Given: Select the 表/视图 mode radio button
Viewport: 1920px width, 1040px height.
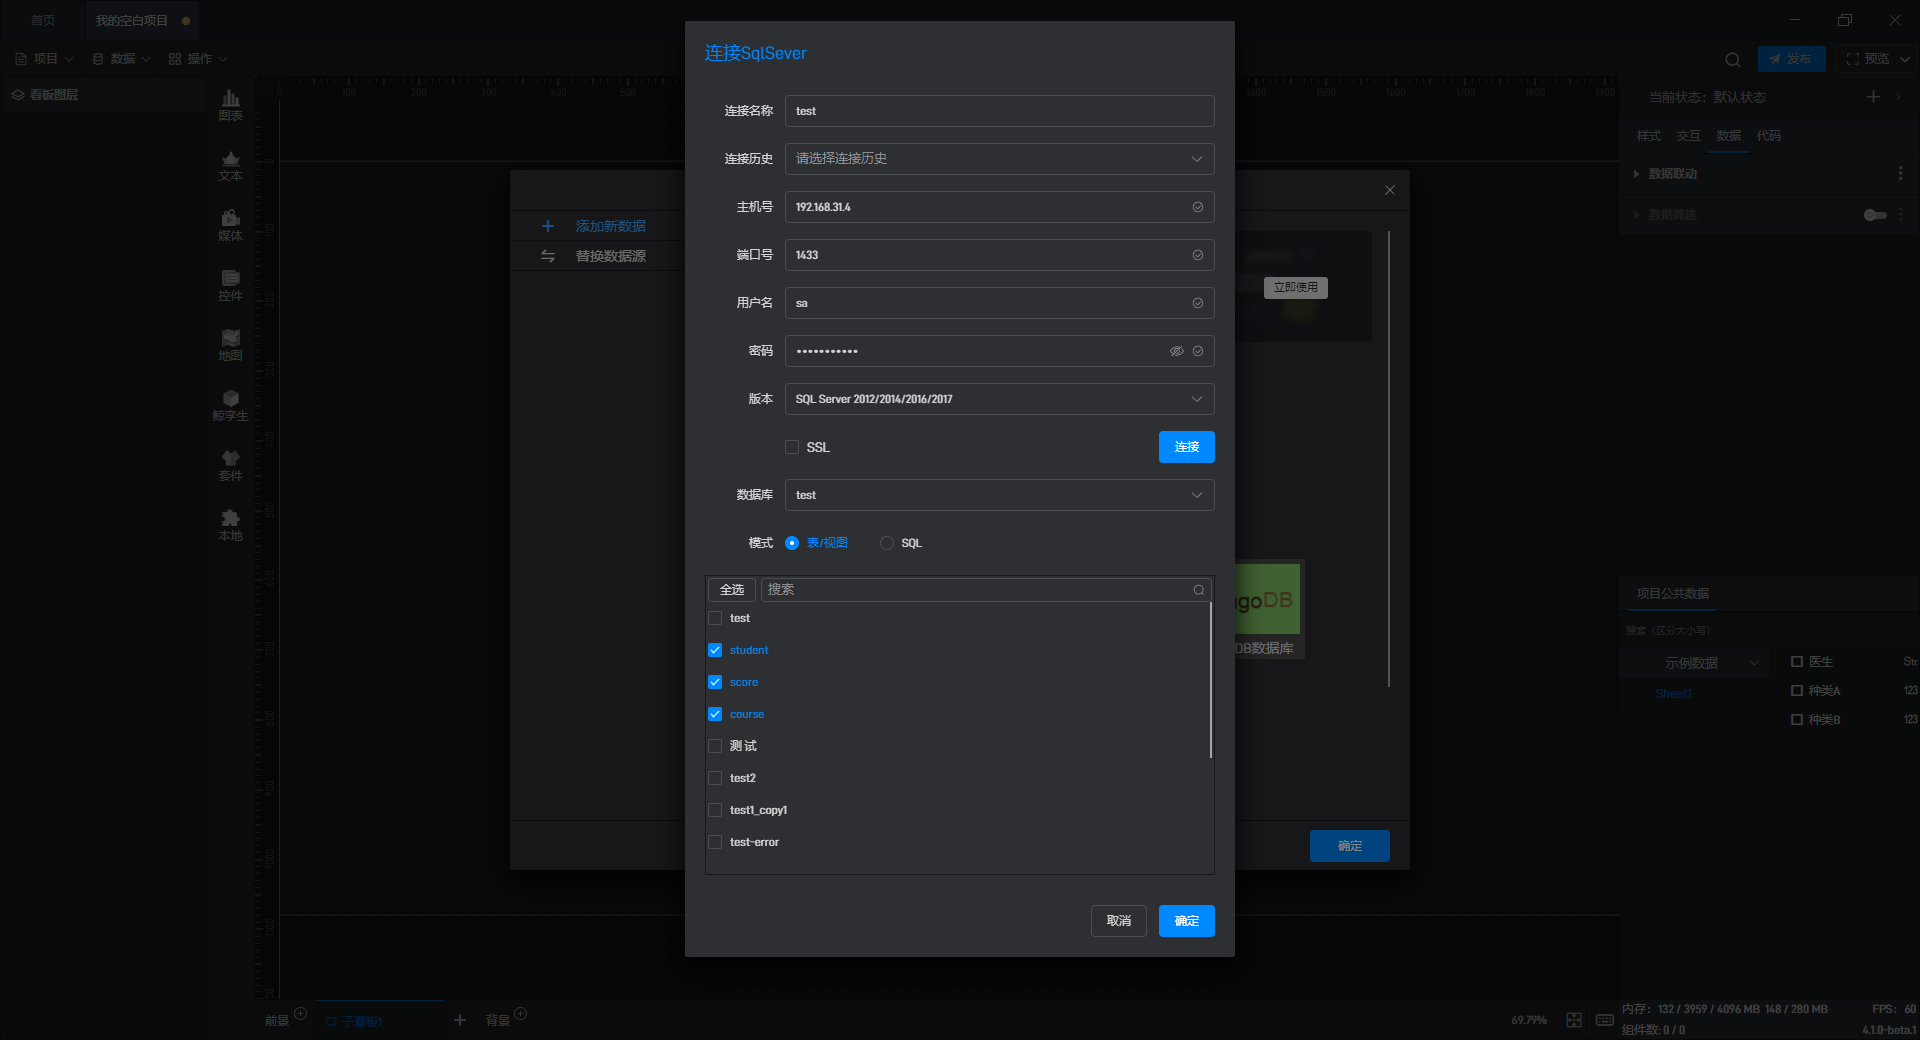Looking at the screenshot, I should pyautogui.click(x=792, y=543).
